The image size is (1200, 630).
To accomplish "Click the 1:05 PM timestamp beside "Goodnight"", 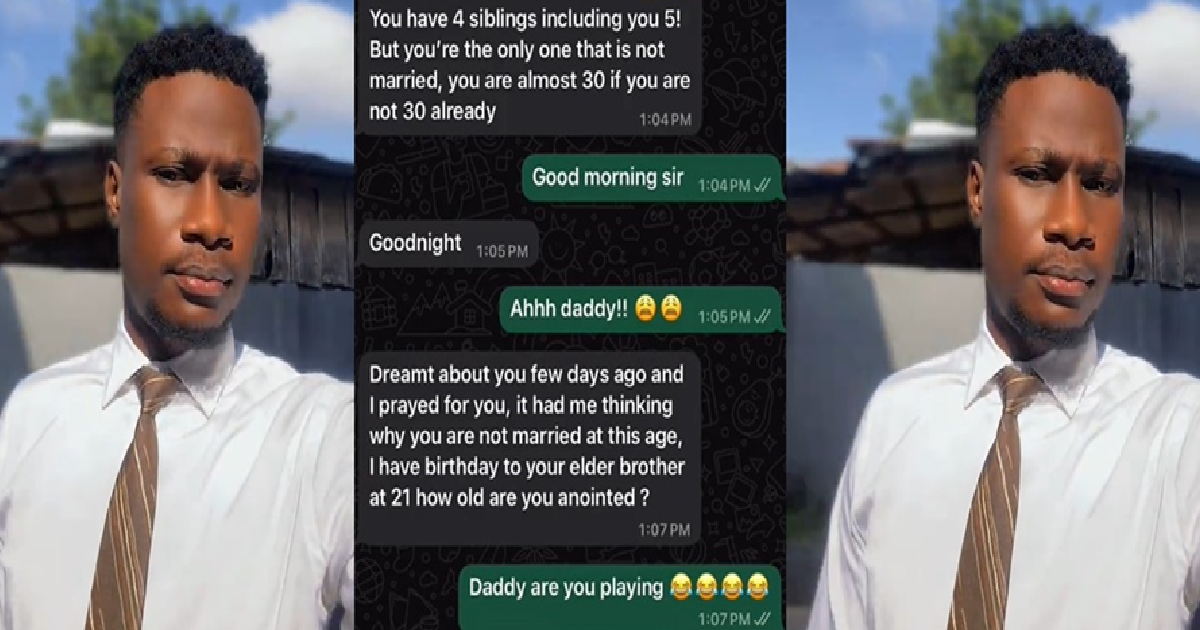I will point(502,252).
